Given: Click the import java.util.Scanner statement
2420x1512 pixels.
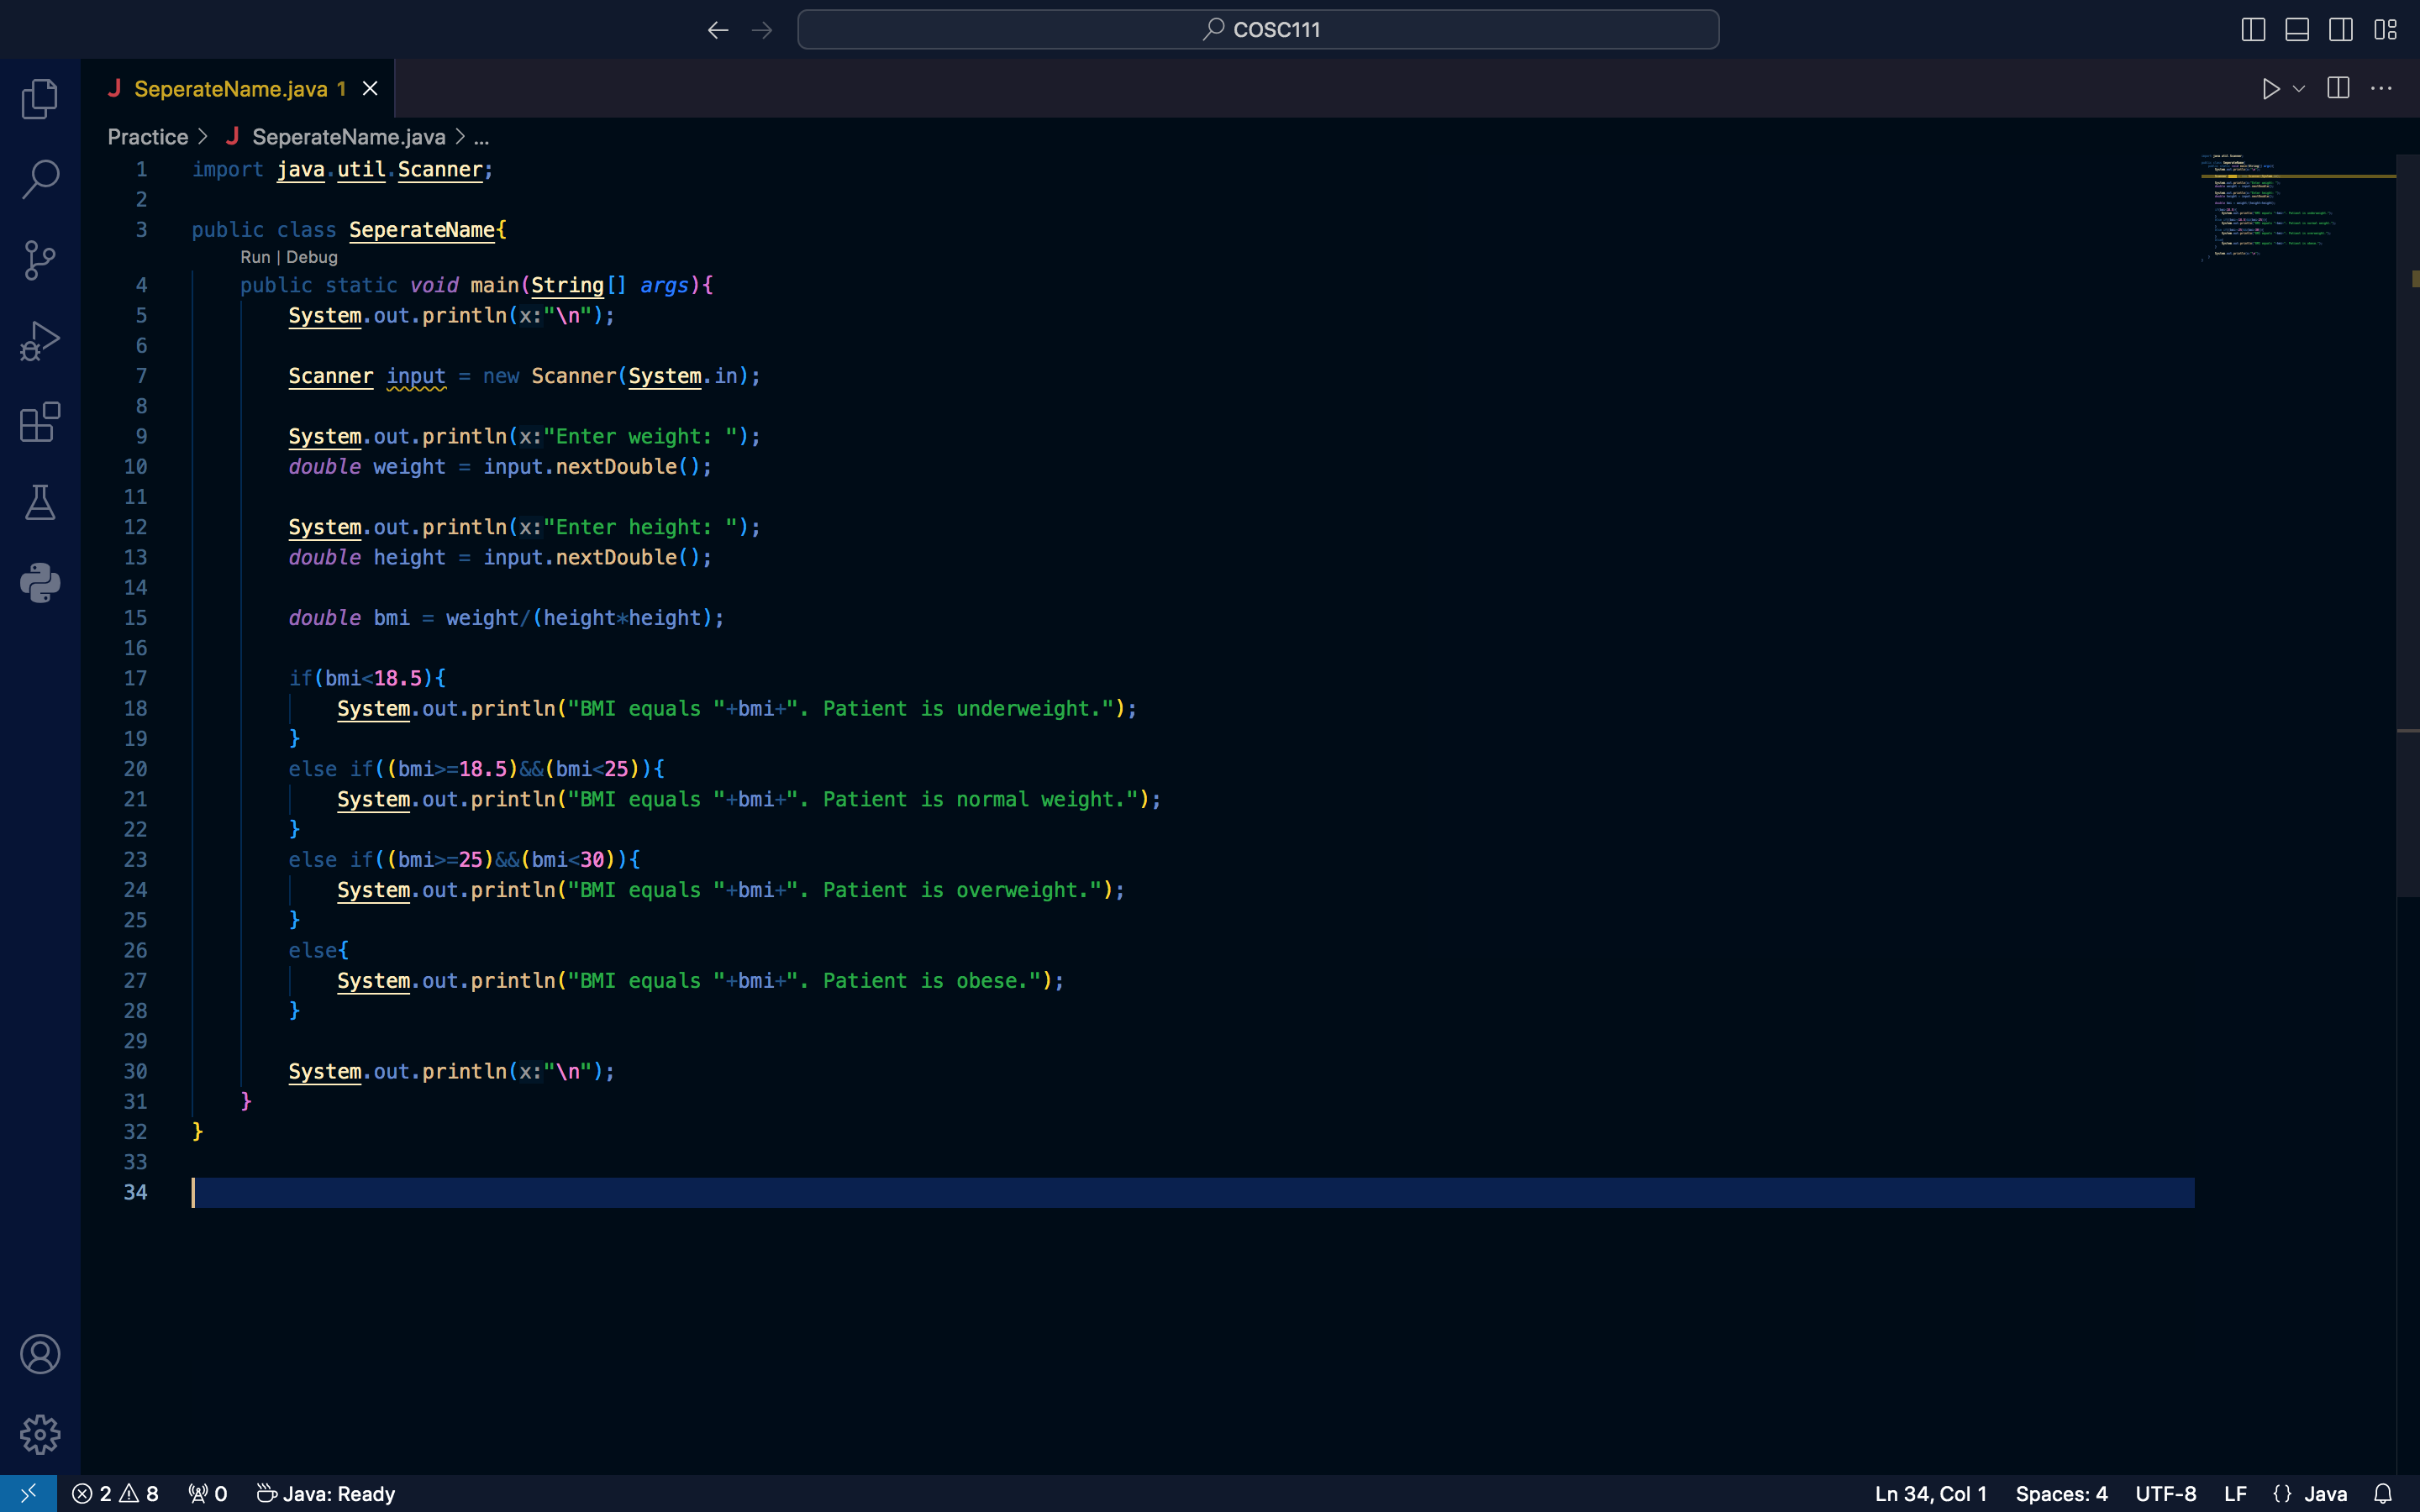Looking at the screenshot, I should coord(342,169).
